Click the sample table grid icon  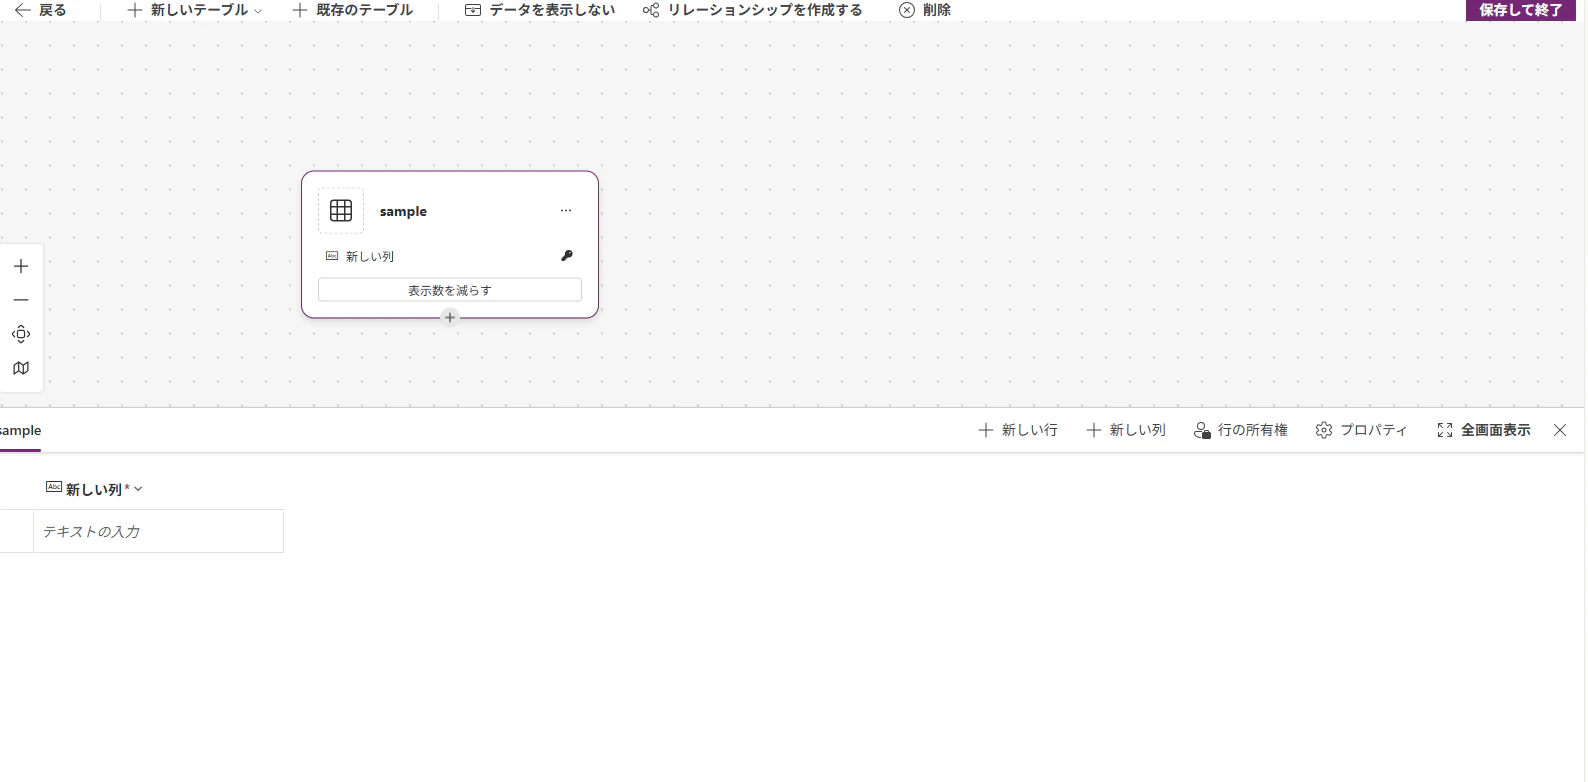coord(341,211)
